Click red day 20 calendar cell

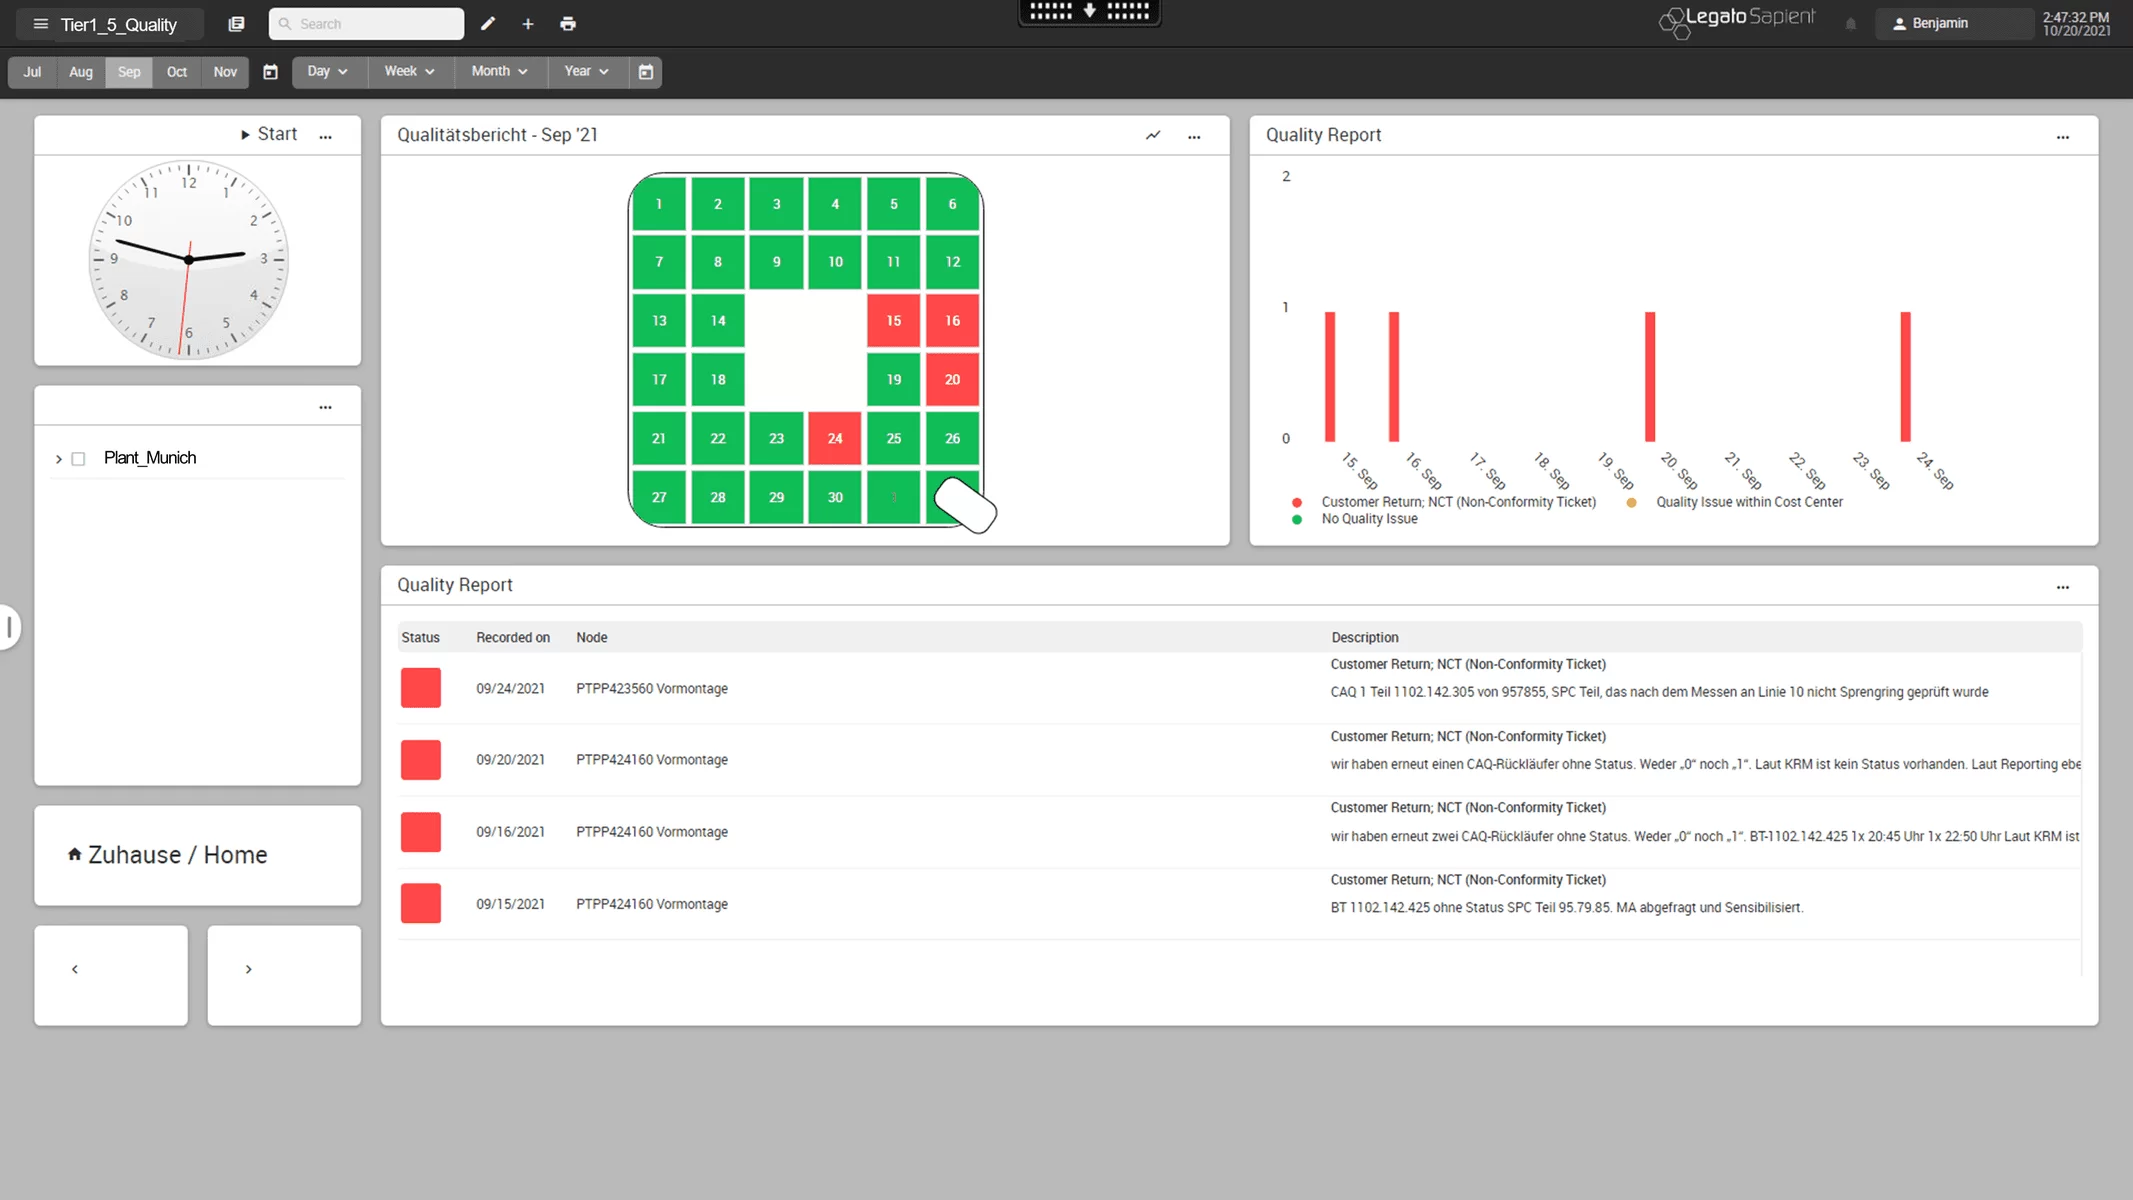952,380
